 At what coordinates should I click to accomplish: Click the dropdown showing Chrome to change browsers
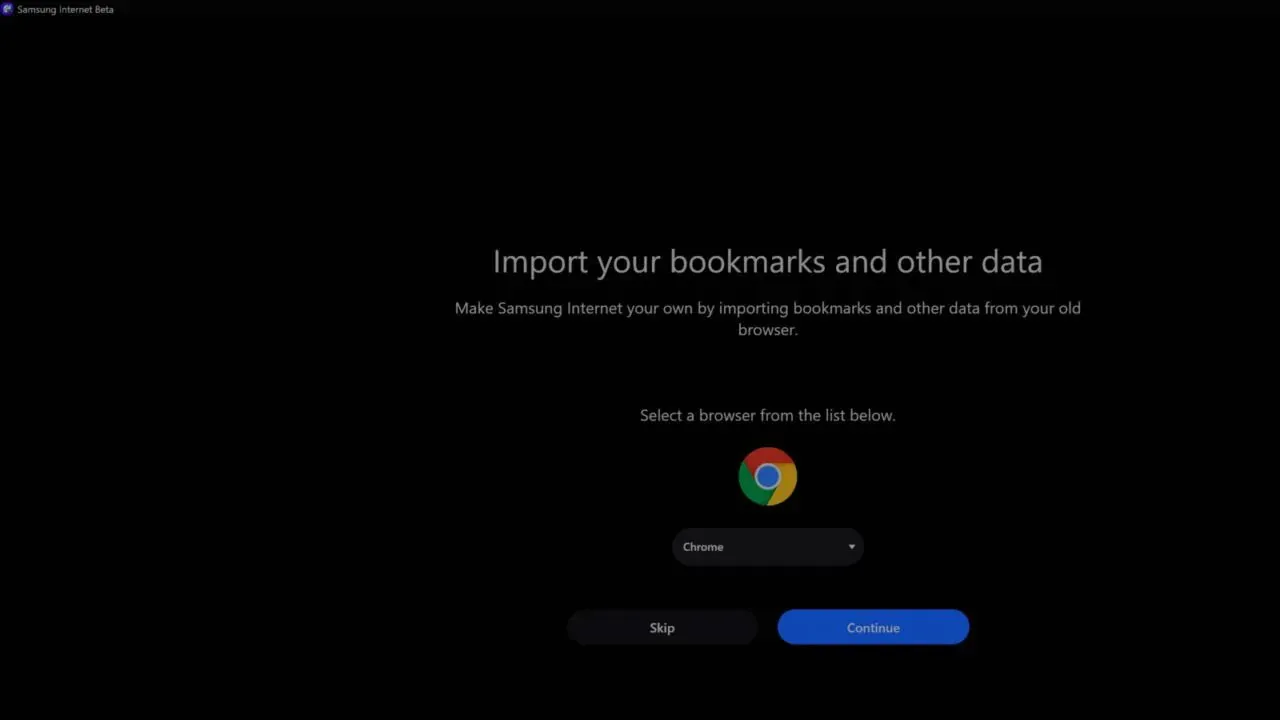click(767, 547)
